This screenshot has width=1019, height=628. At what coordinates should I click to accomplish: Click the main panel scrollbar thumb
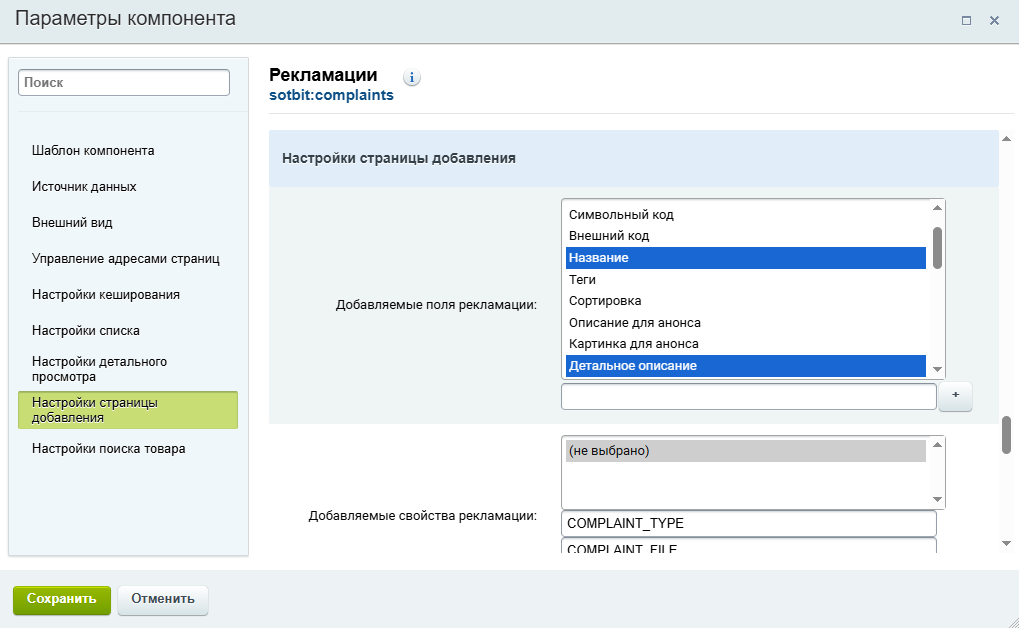pos(1007,435)
